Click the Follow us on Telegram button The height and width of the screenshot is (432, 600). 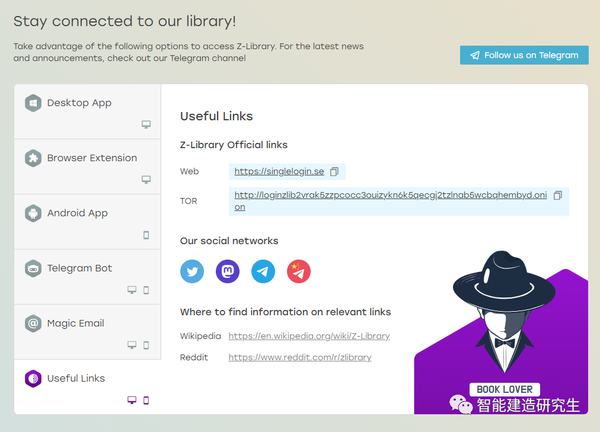tap(524, 55)
